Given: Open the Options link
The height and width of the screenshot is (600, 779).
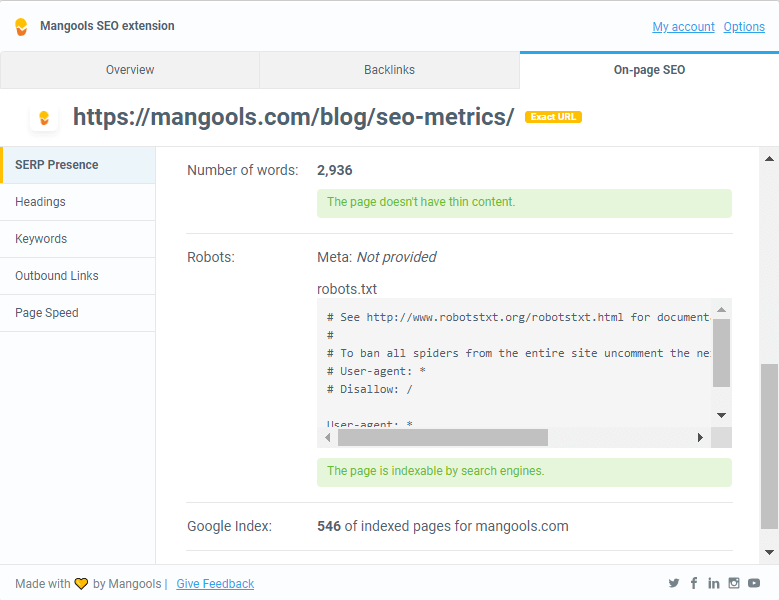Looking at the screenshot, I should point(744,27).
